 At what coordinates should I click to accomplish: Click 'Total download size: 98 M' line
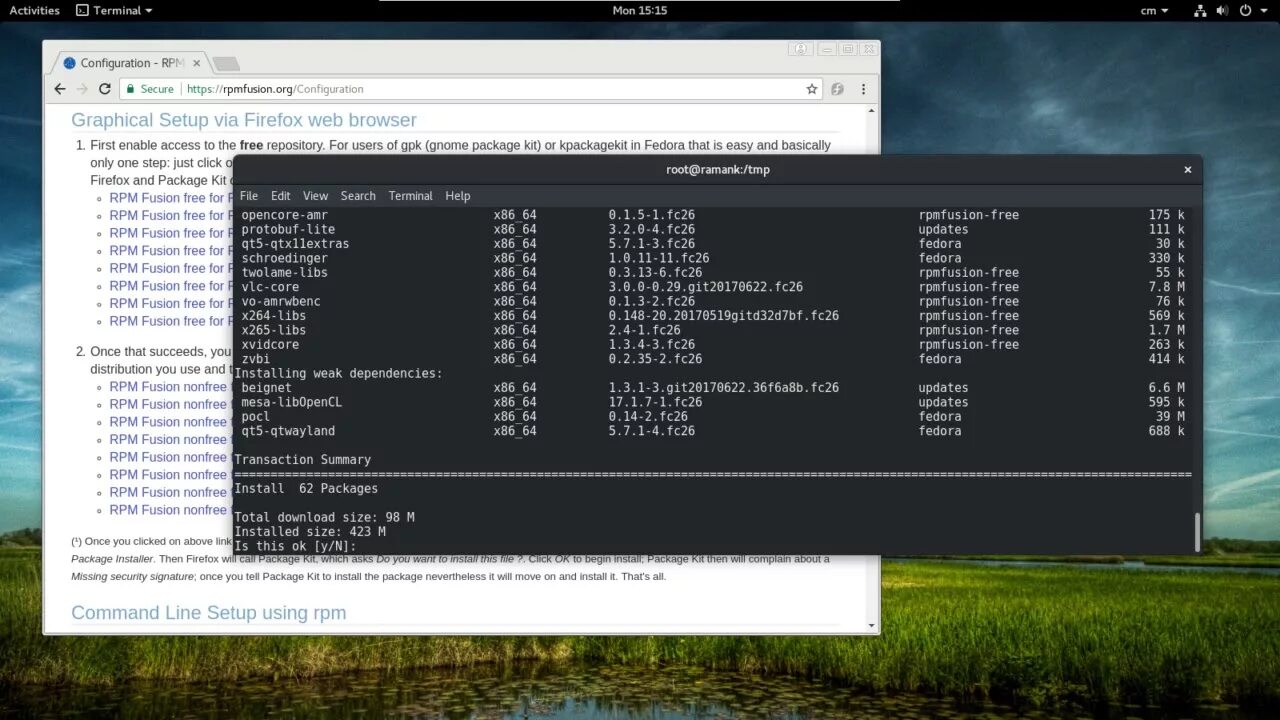pos(324,517)
